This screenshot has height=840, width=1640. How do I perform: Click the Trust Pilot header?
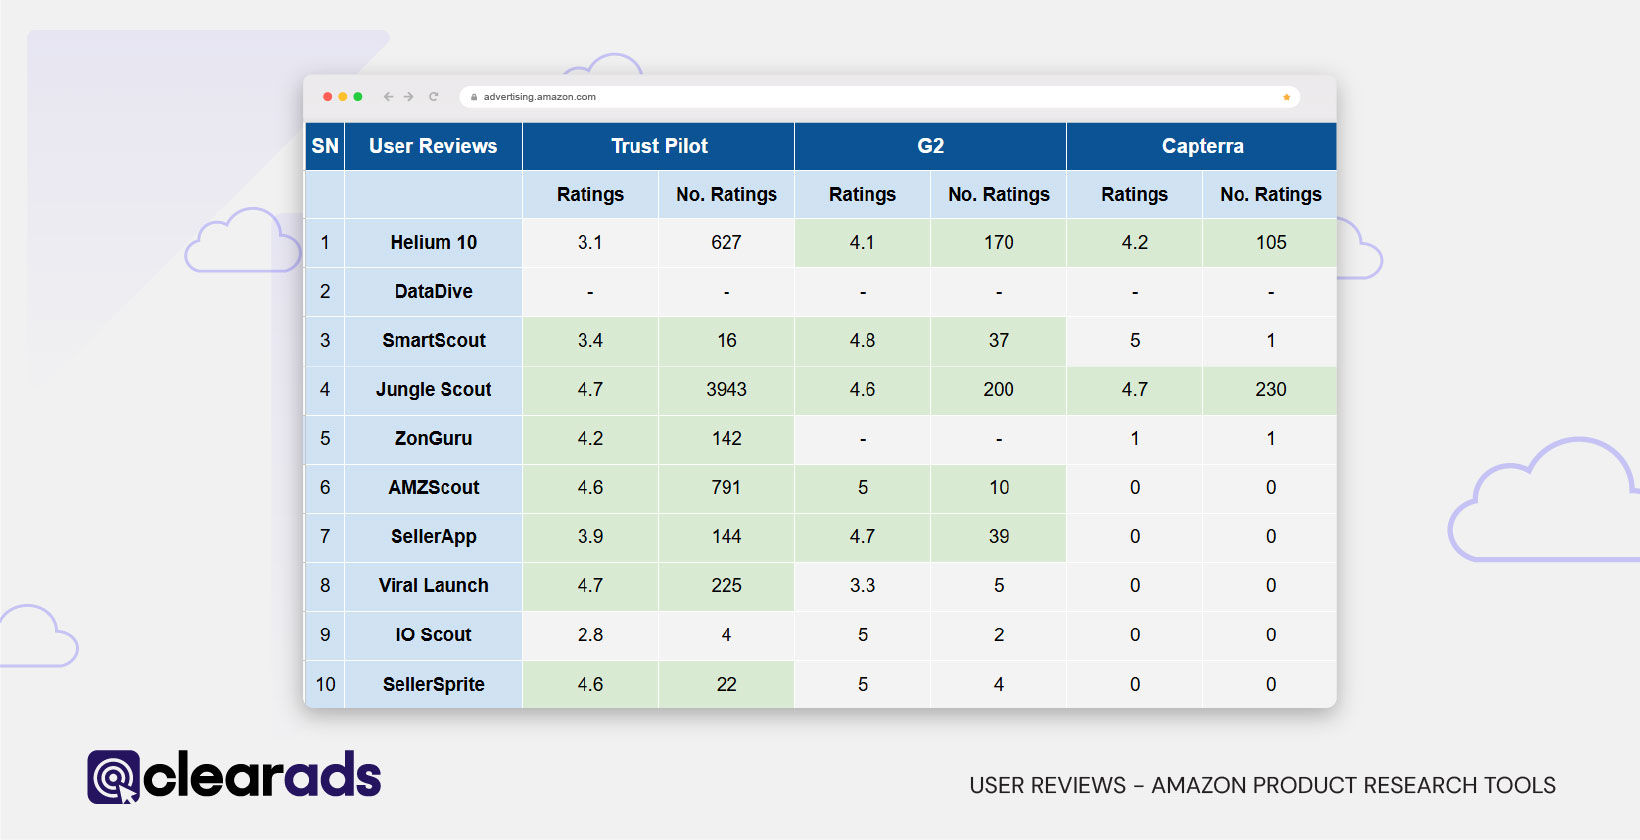[659, 146]
